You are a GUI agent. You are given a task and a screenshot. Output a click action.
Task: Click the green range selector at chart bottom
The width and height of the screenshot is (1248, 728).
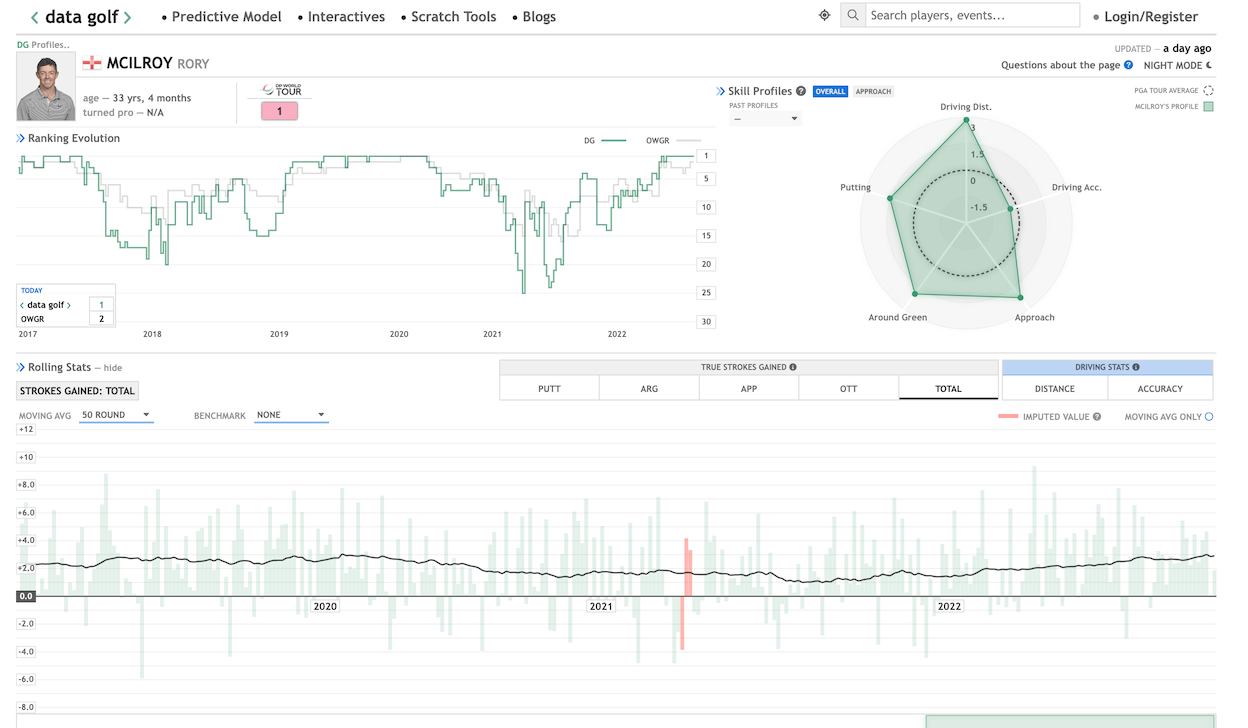1070,721
